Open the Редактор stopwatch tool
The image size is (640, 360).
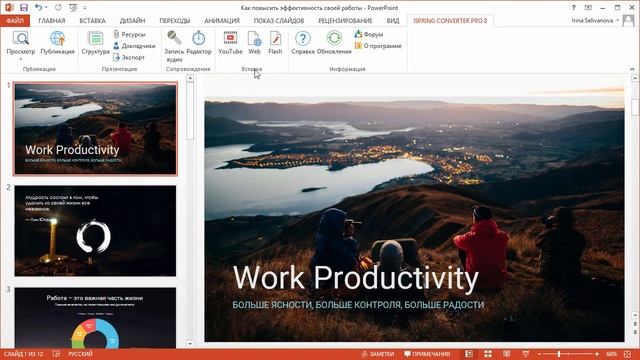(199, 43)
